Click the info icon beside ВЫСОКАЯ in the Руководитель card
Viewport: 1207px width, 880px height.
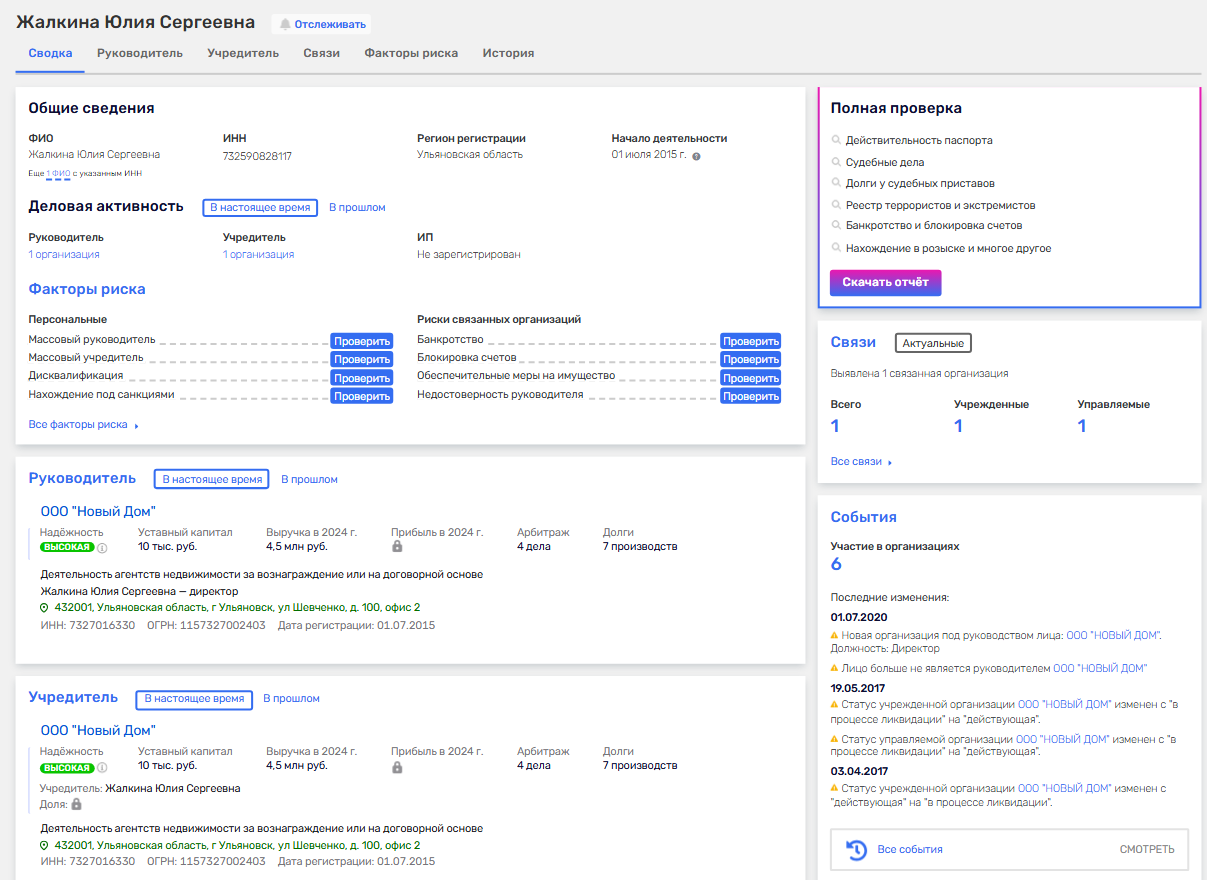pos(102,548)
